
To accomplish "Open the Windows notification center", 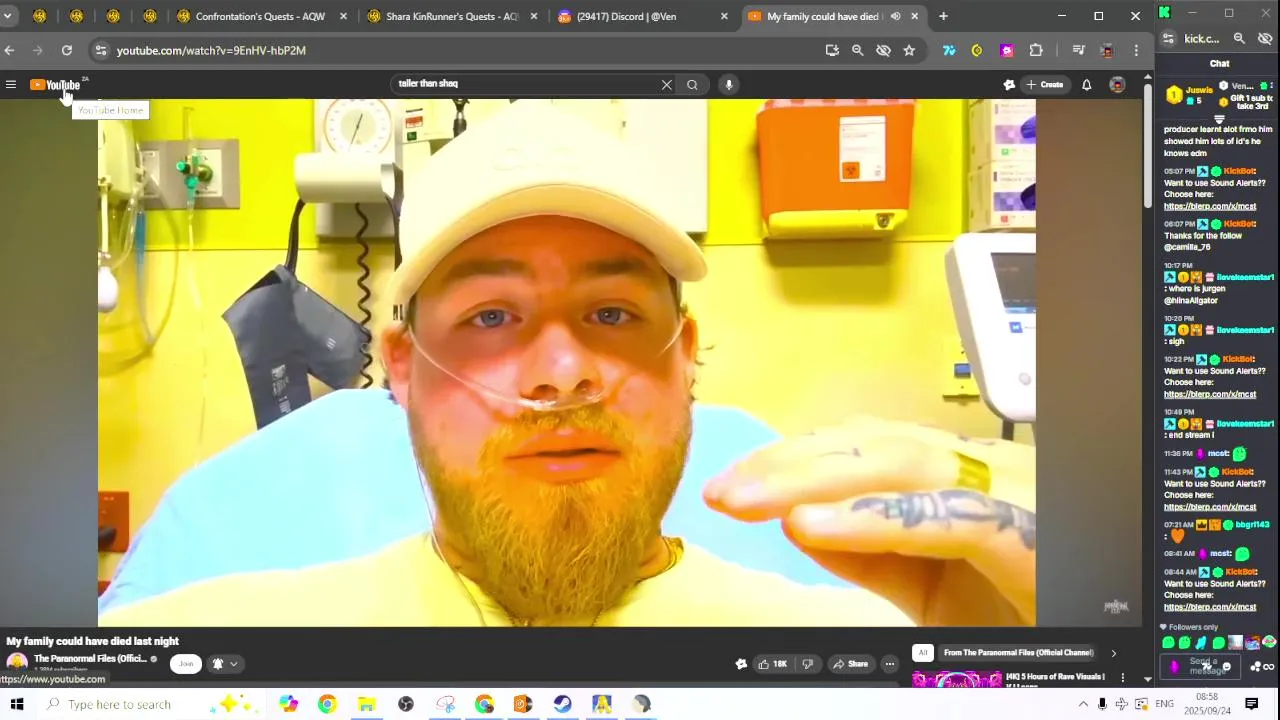I will [1252, 704].
